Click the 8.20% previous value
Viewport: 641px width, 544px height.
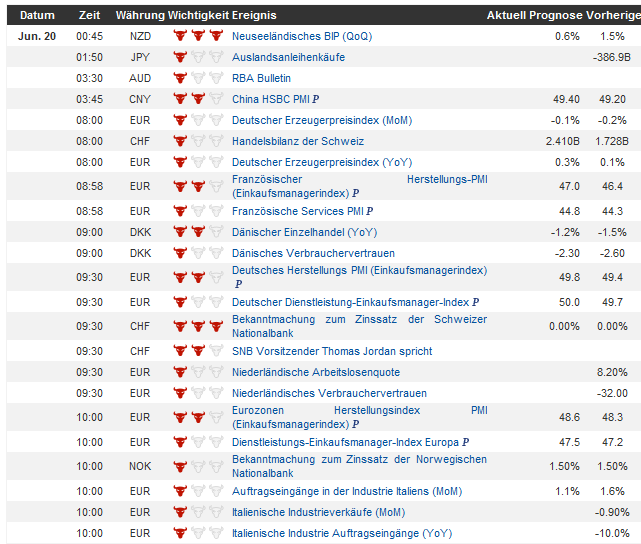point(612,372)
